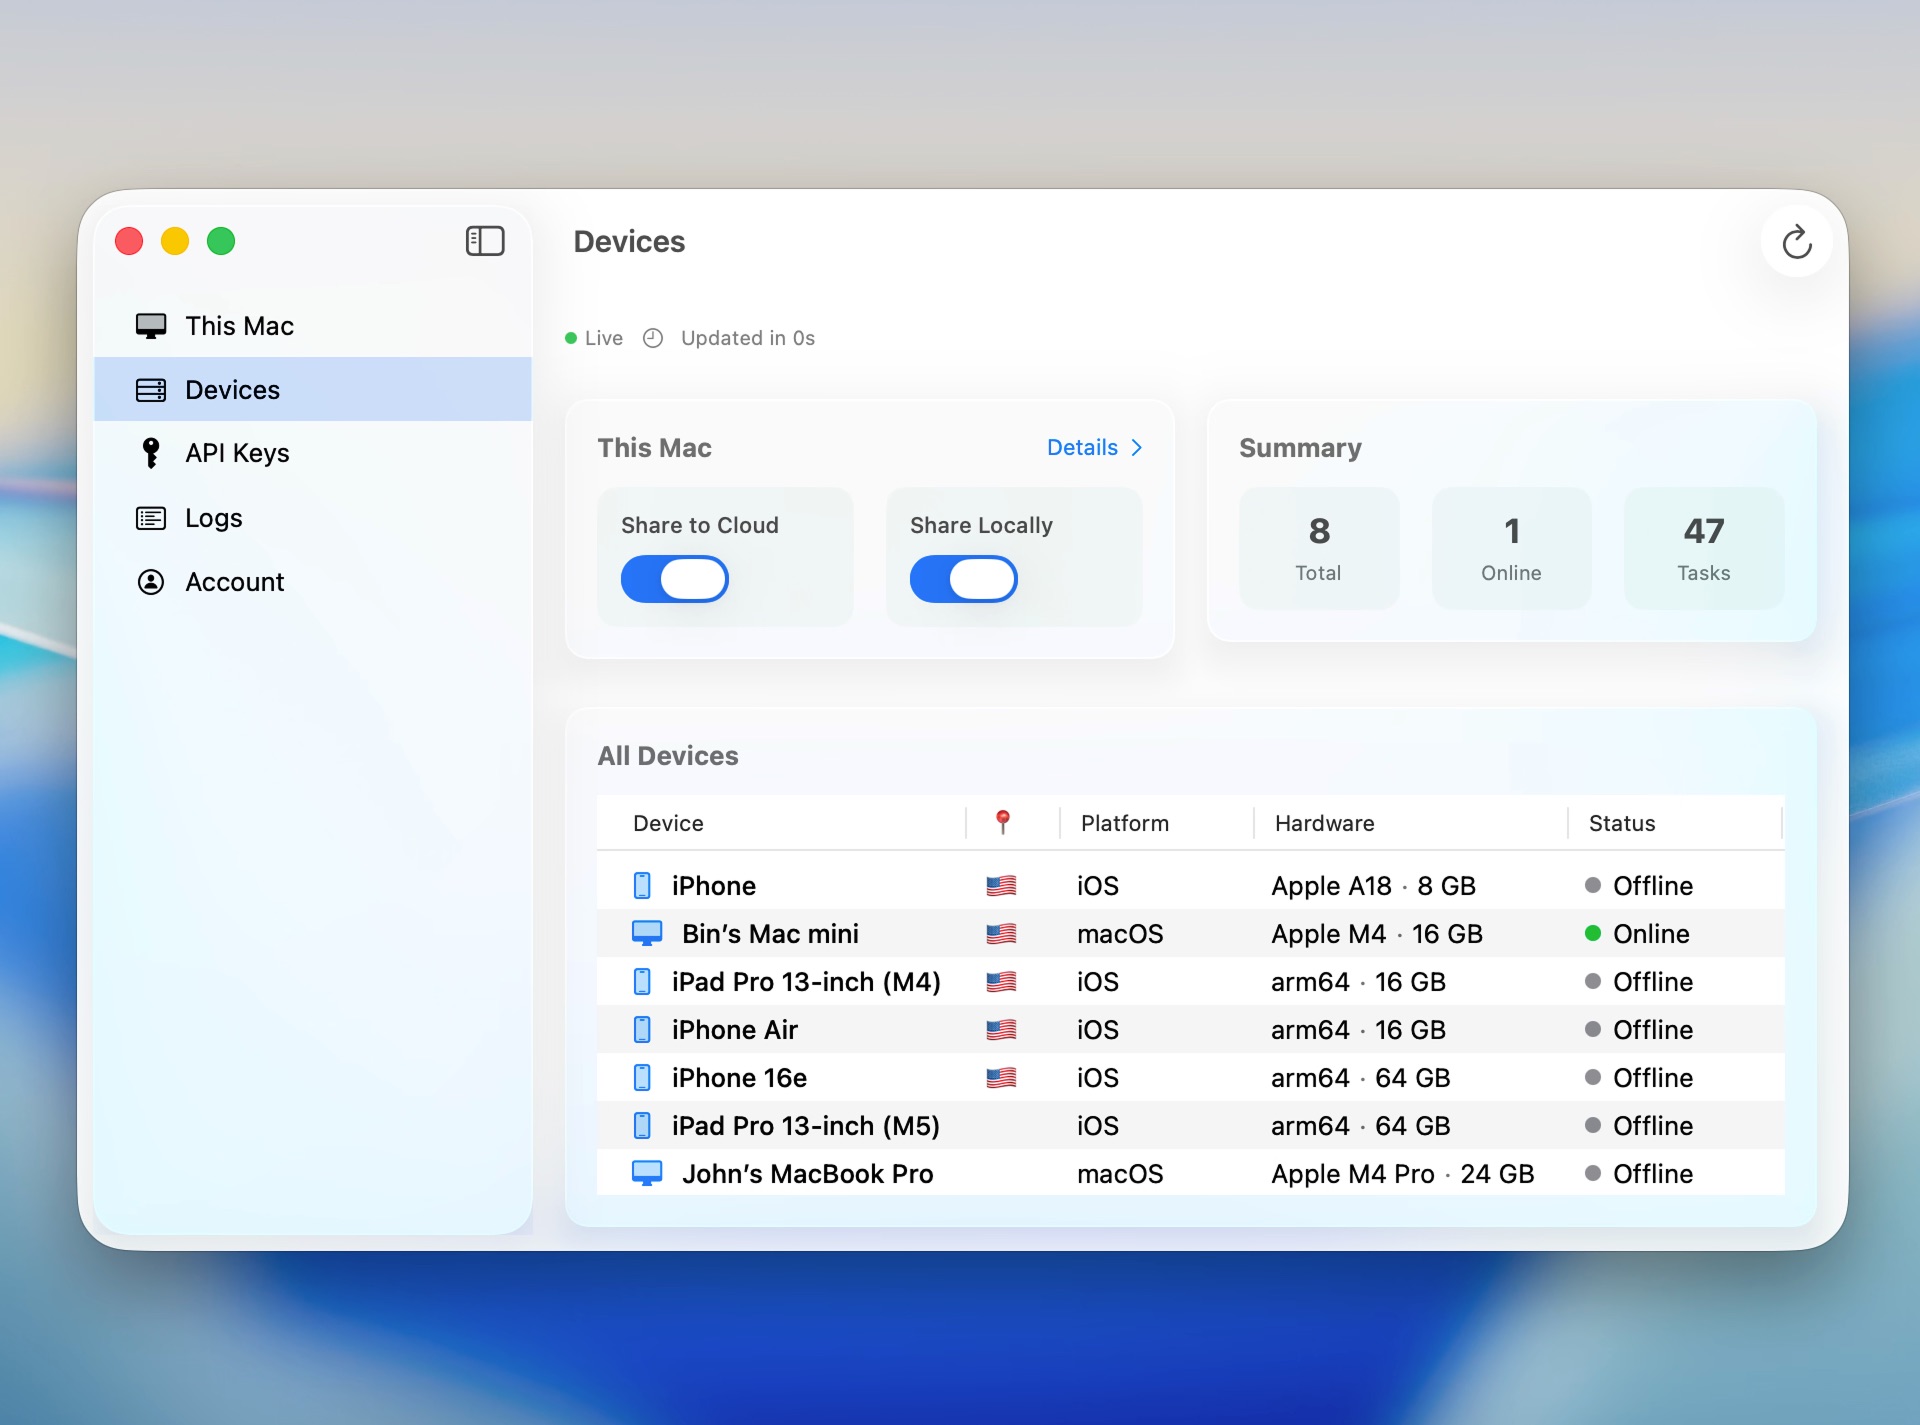
Task: Open Logs via its sidebar icon
Action: coord(151,517)
